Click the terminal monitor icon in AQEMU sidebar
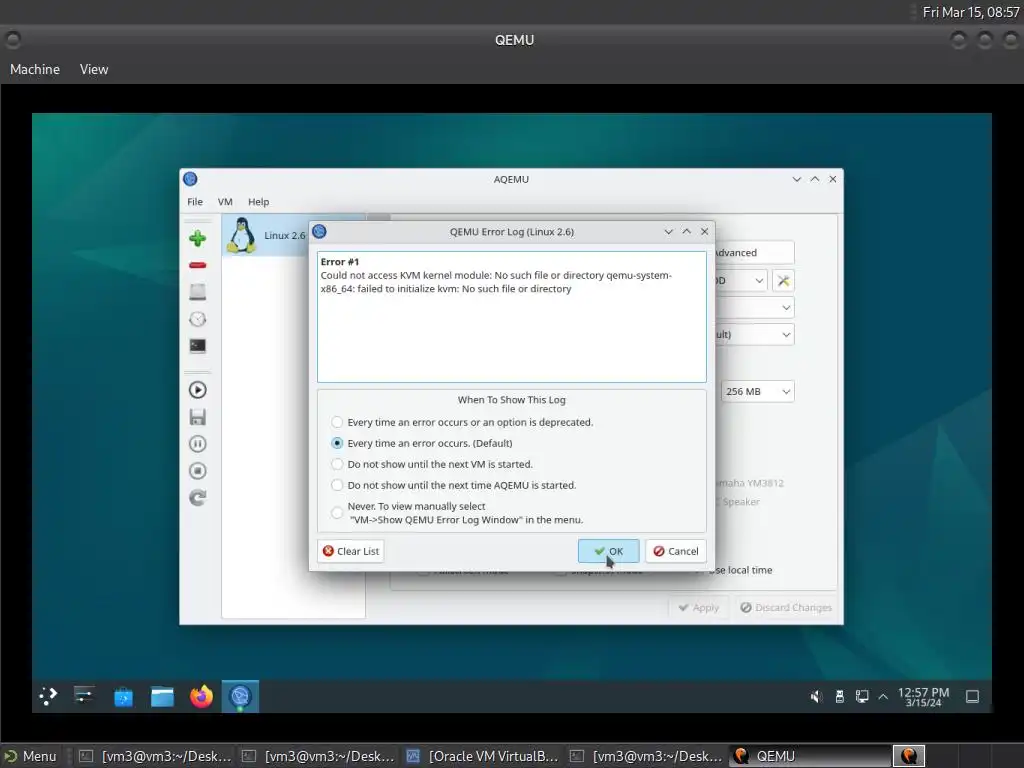Screen dimensions: 1024x768 [x=198, y=345]
